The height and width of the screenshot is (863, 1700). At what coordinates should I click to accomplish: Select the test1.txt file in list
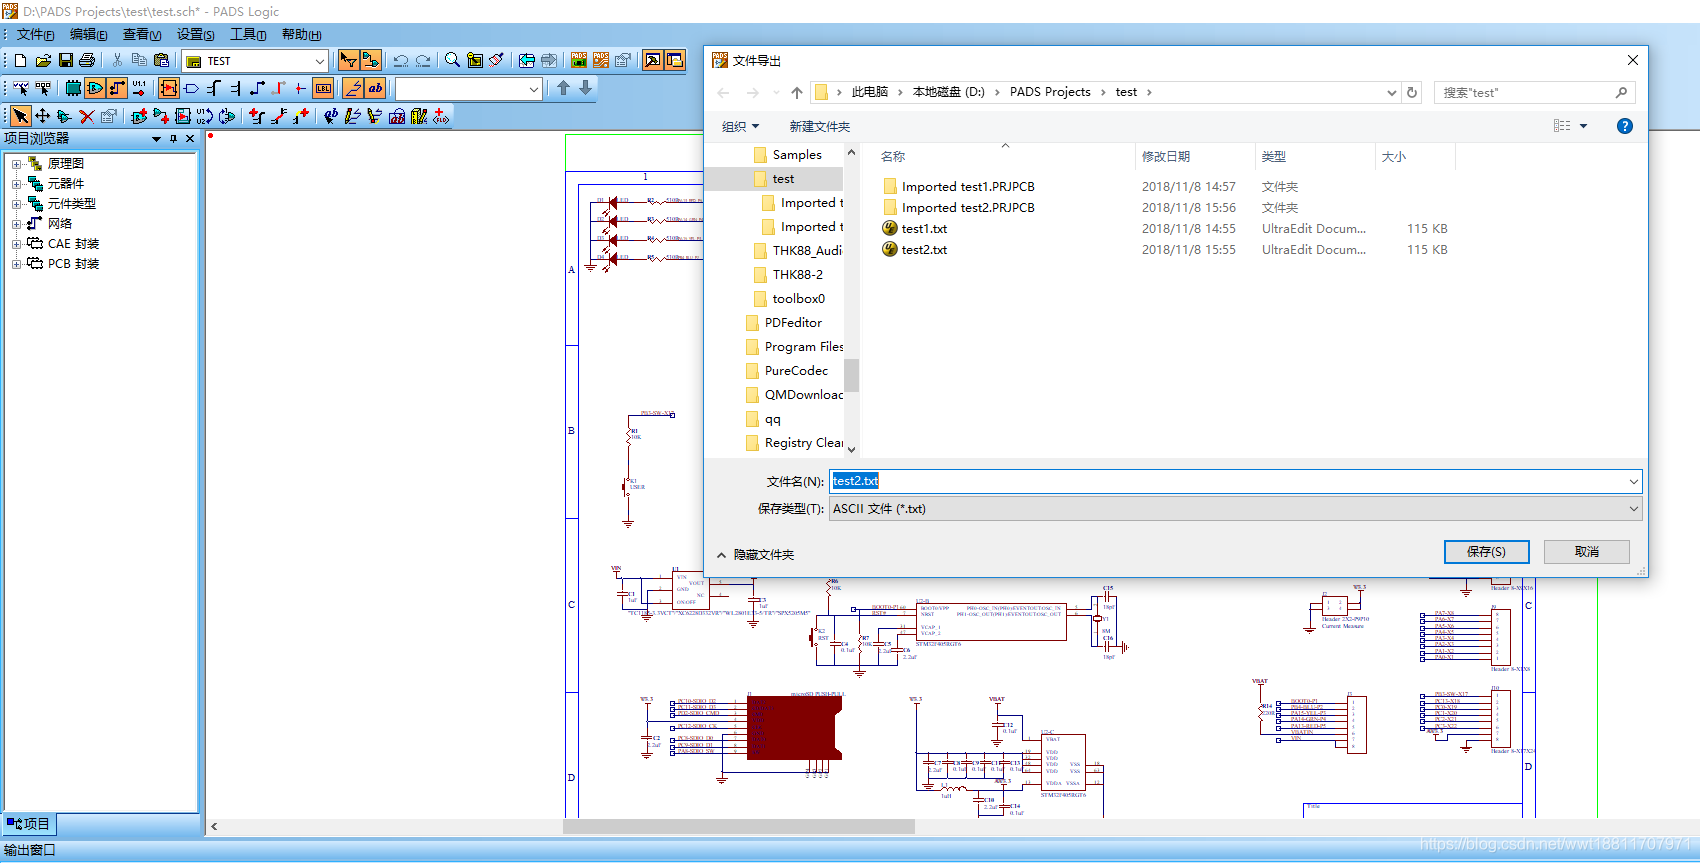pyautogui.click(x=924, y=229)
